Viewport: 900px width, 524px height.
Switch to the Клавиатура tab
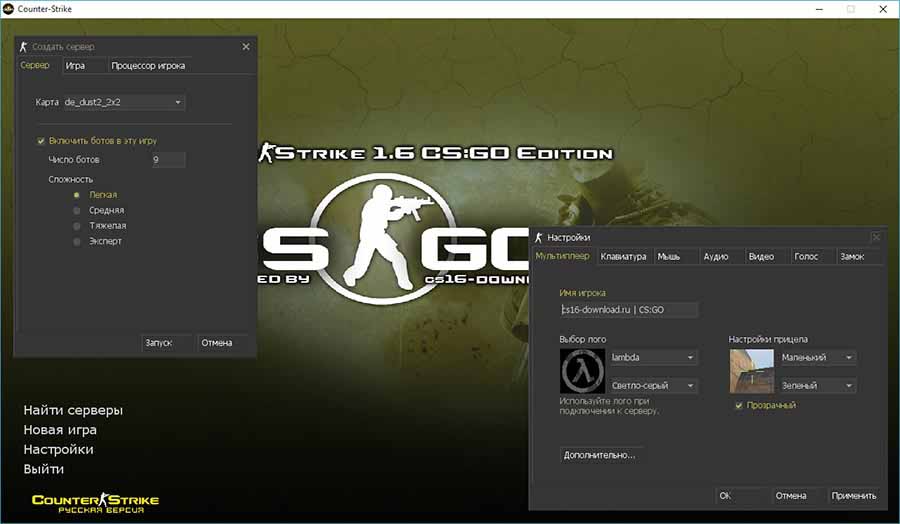[623, 257]
